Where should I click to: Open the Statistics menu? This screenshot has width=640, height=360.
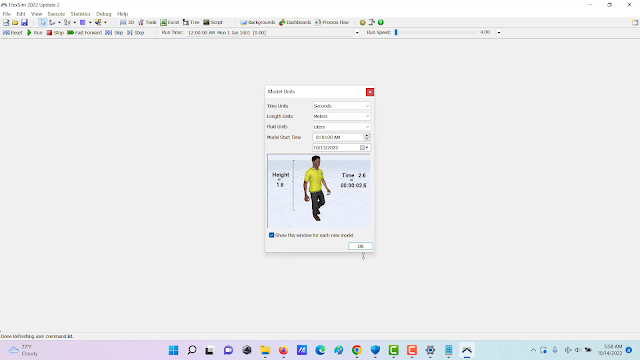pyautogui.click(x=80, y=14)
